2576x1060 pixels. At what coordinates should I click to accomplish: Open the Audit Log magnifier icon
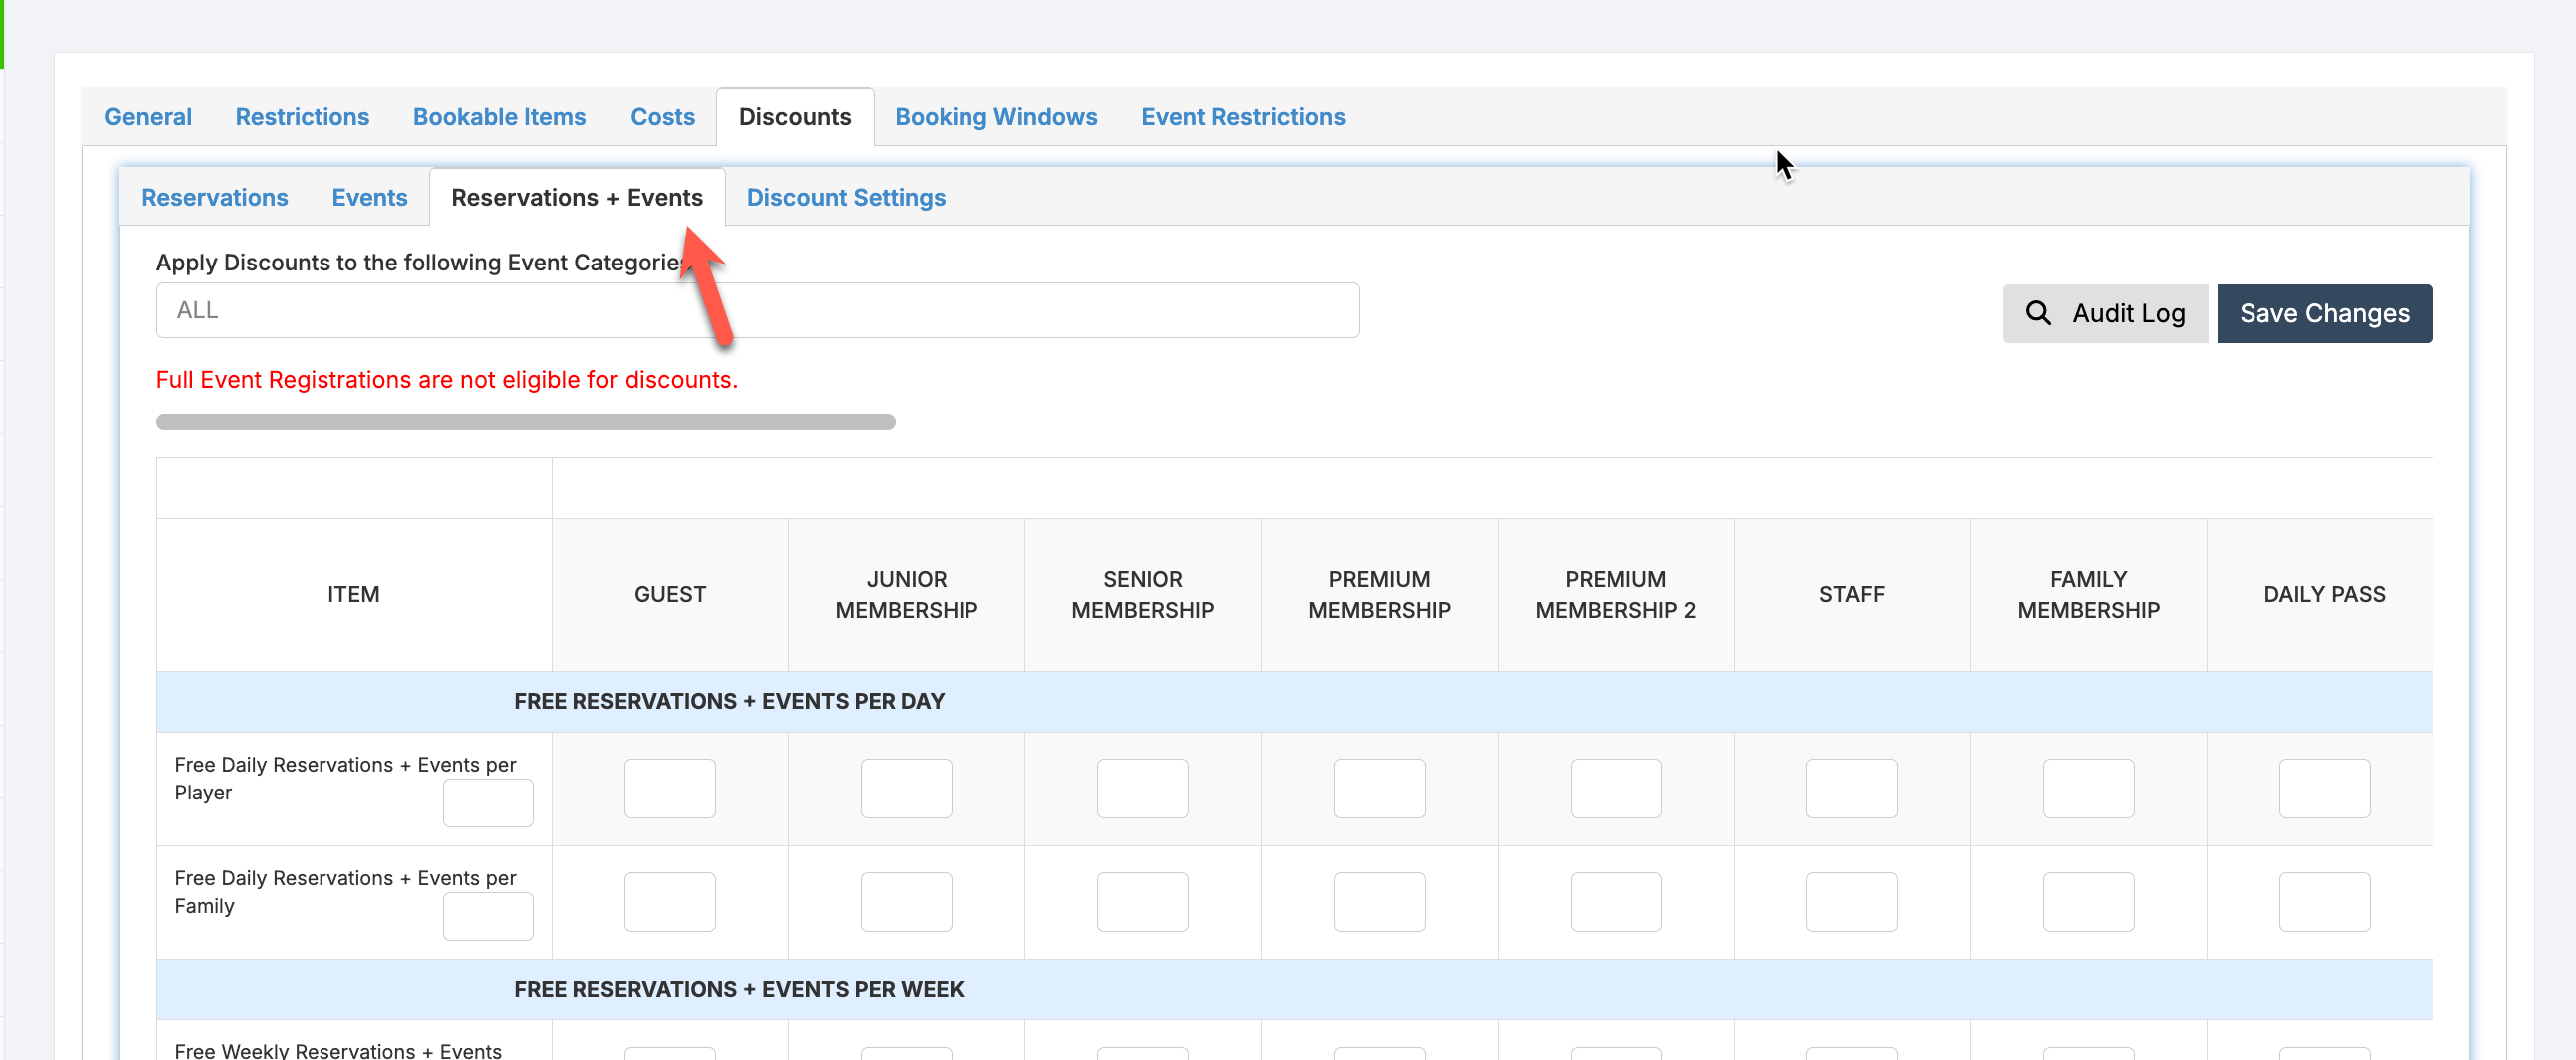(2037, 313)
